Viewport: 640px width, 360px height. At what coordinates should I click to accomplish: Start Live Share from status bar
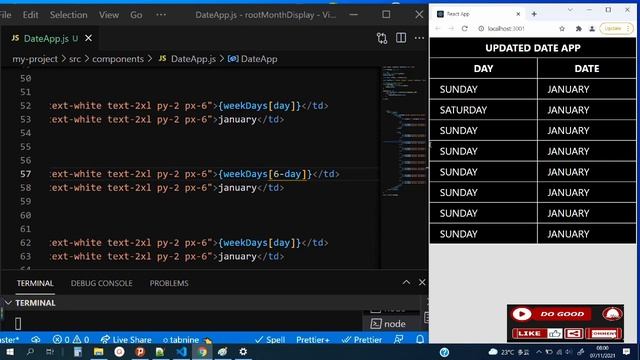(x=126, y=340)
